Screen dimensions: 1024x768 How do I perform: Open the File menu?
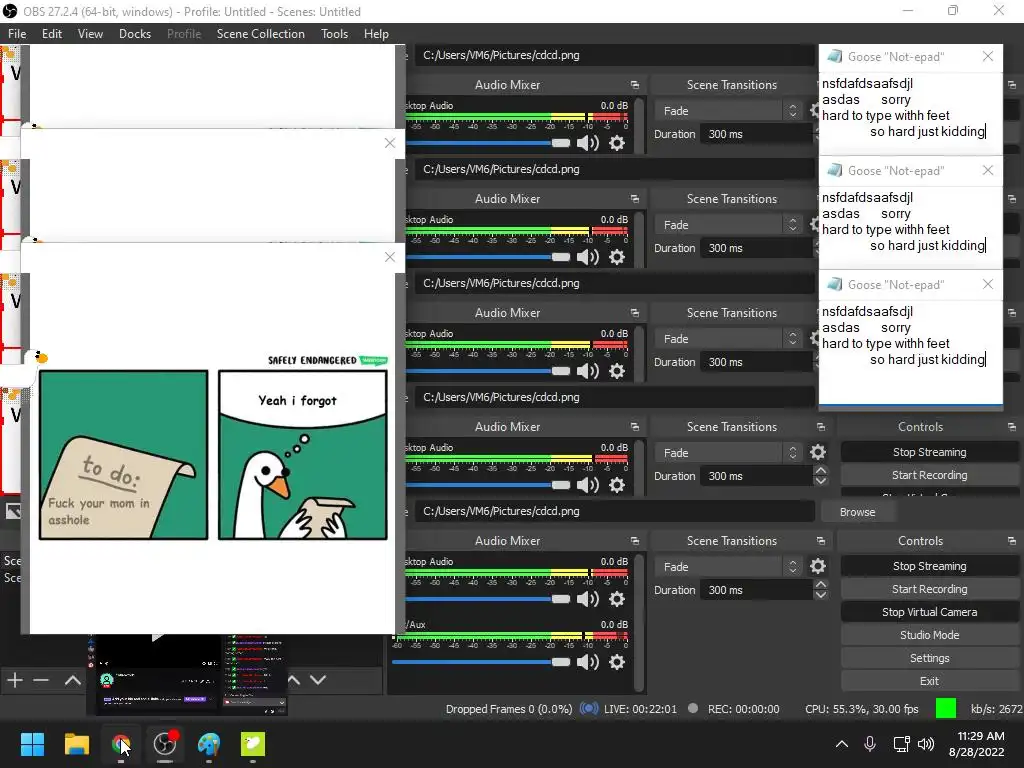point(17,34)
